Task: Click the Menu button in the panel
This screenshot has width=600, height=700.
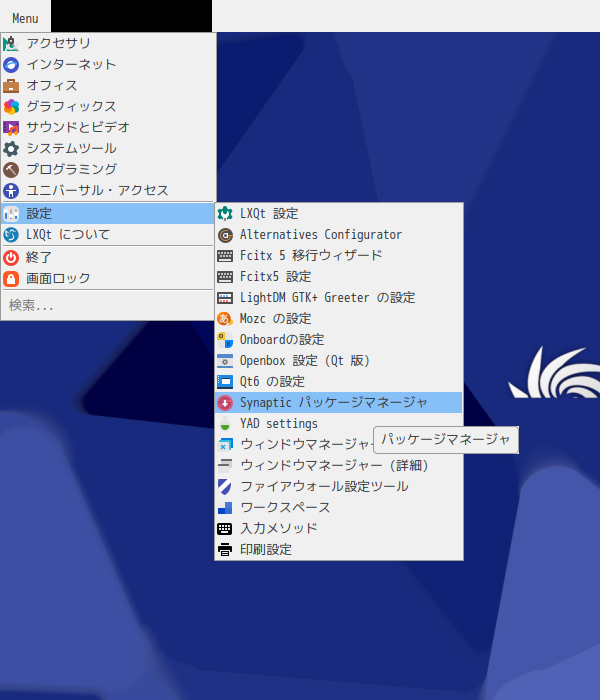Action: click(x=25, y=18)
